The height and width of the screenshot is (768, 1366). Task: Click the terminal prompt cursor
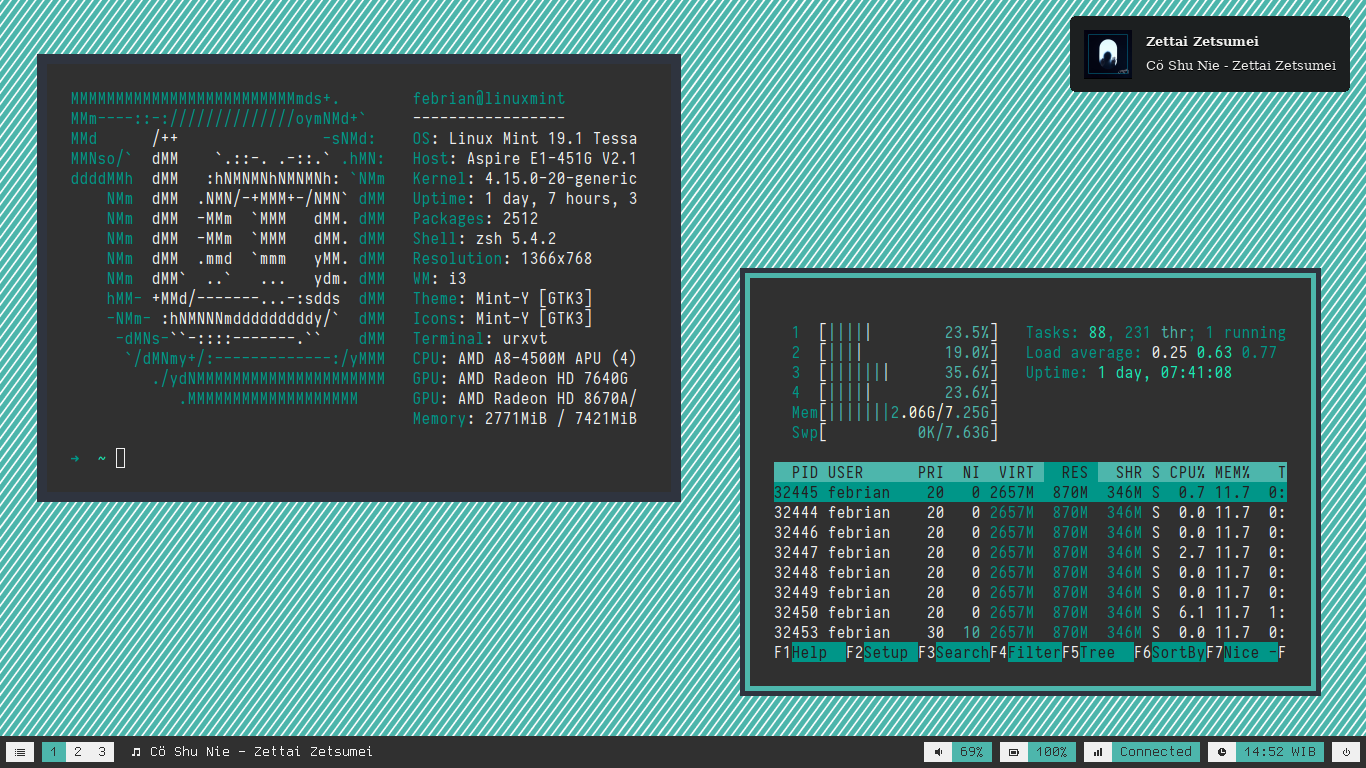[x=121, y=458]
